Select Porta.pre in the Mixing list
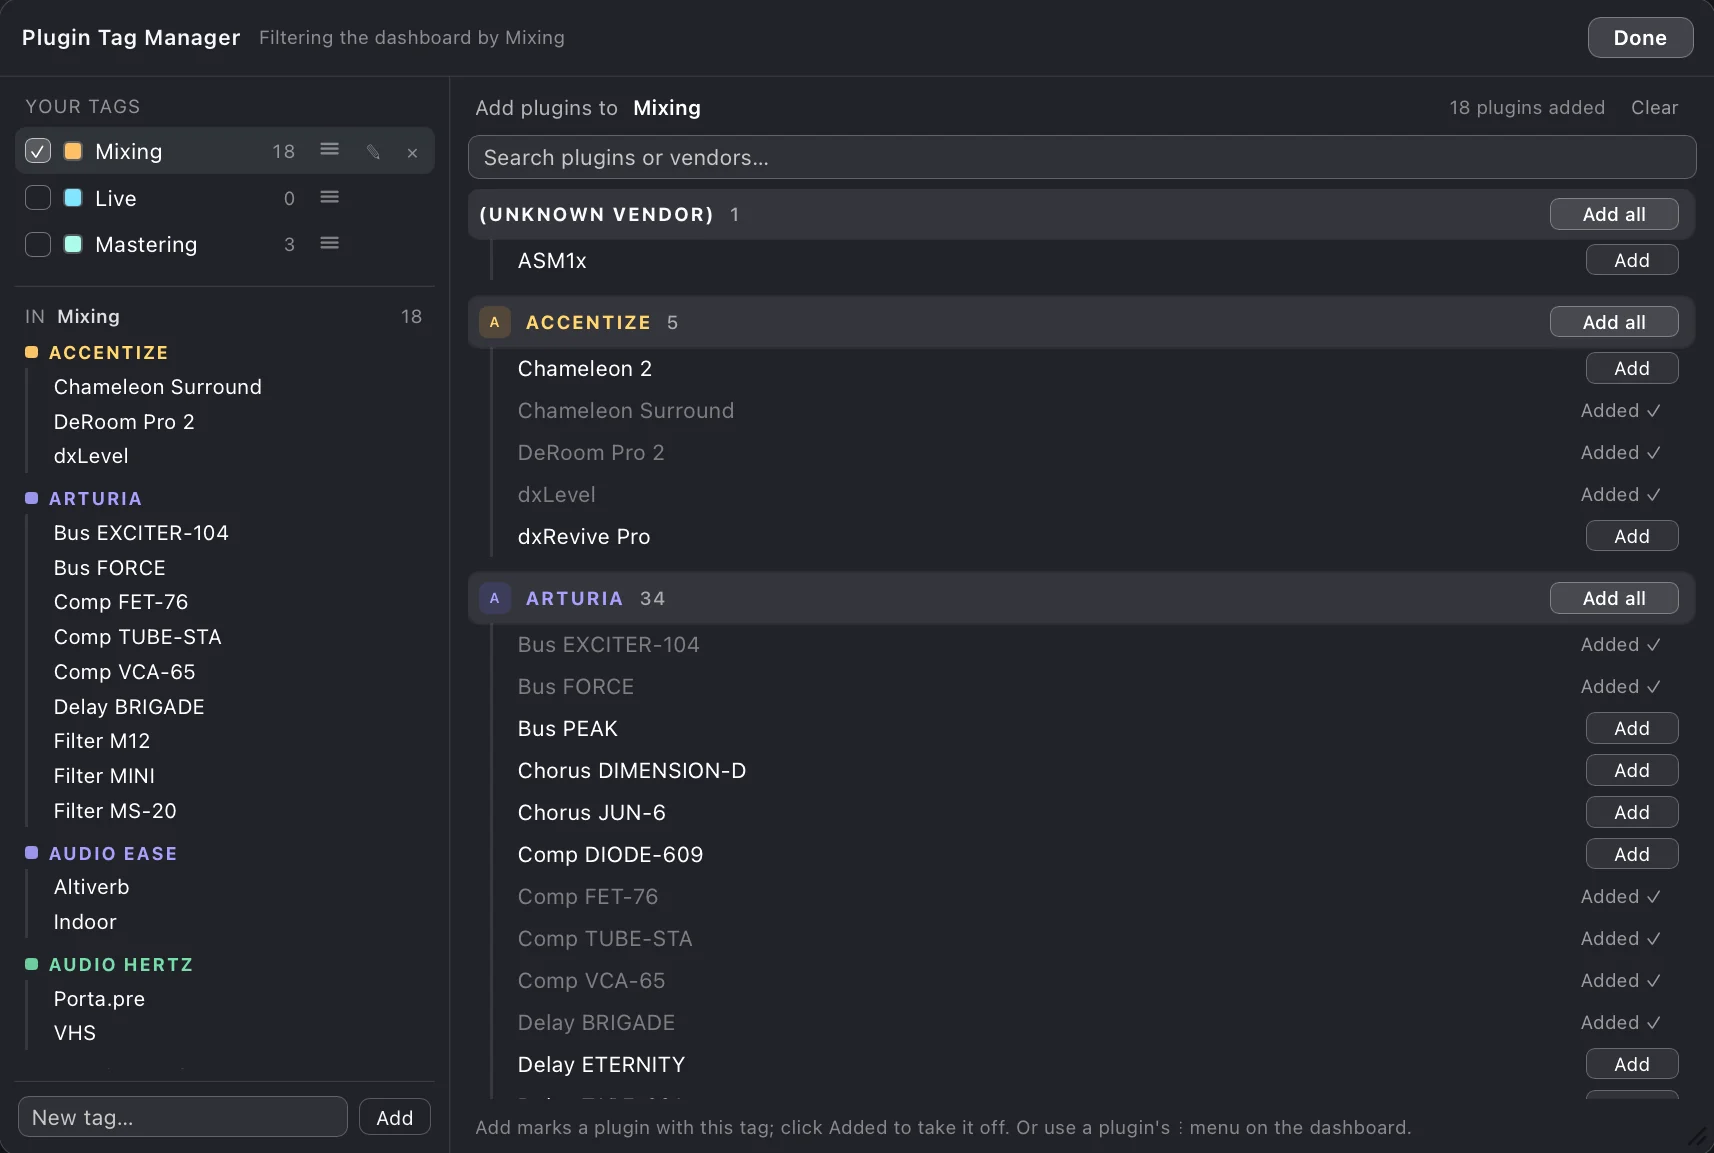Screen dimensions: 1714x1153 (x=99, y=999)
